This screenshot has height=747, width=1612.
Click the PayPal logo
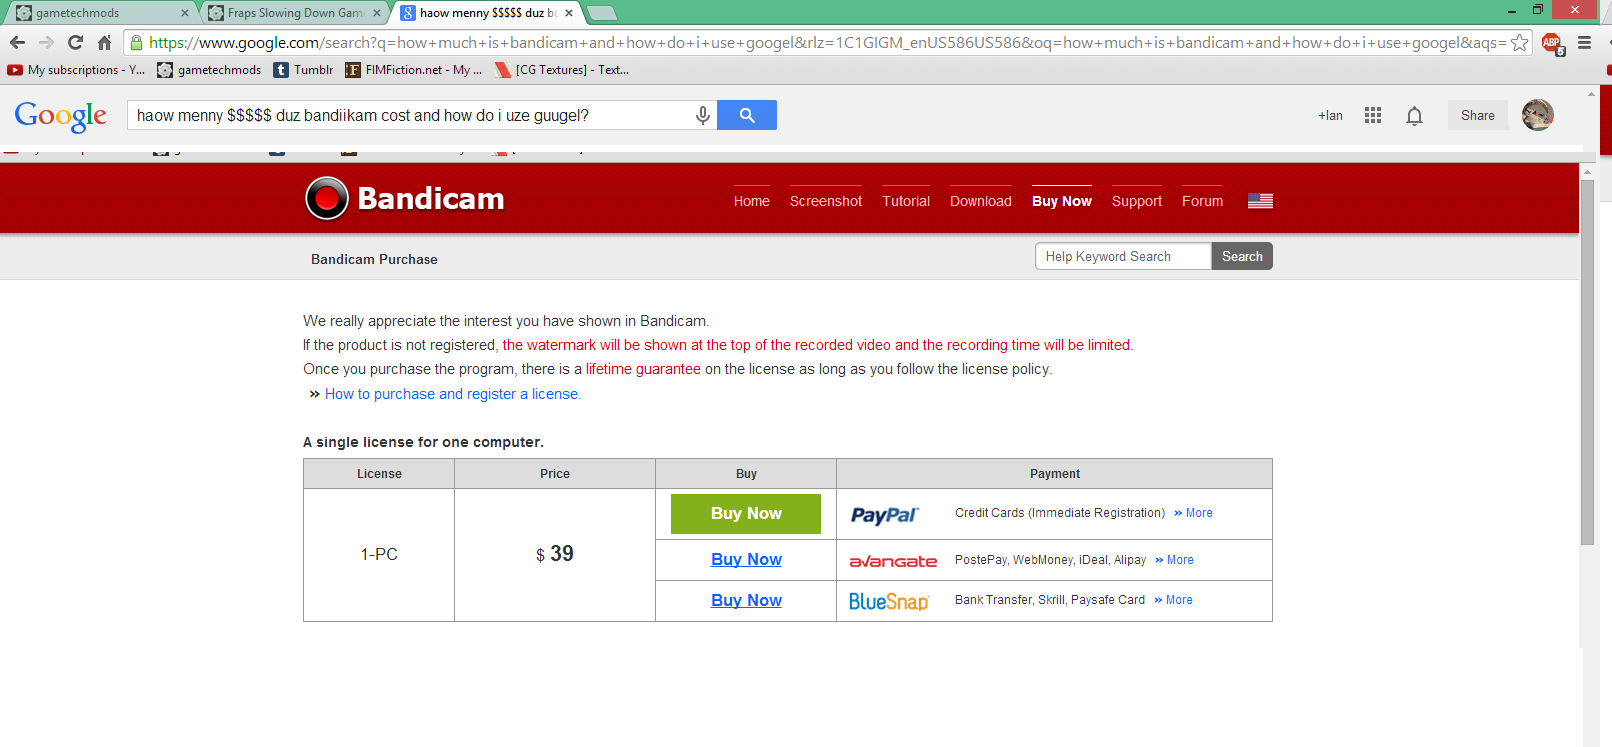[884, 514]
